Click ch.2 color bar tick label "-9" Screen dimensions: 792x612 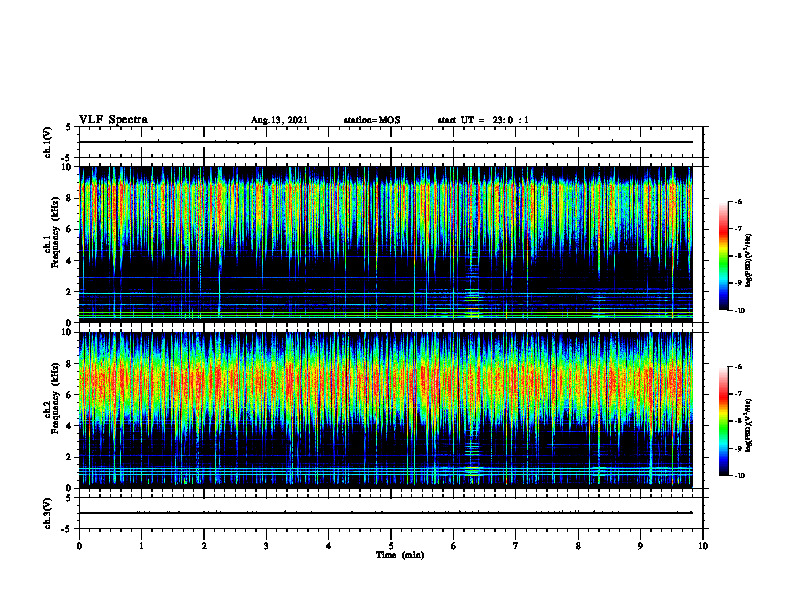pyautogui.click(x=738, y=448)
